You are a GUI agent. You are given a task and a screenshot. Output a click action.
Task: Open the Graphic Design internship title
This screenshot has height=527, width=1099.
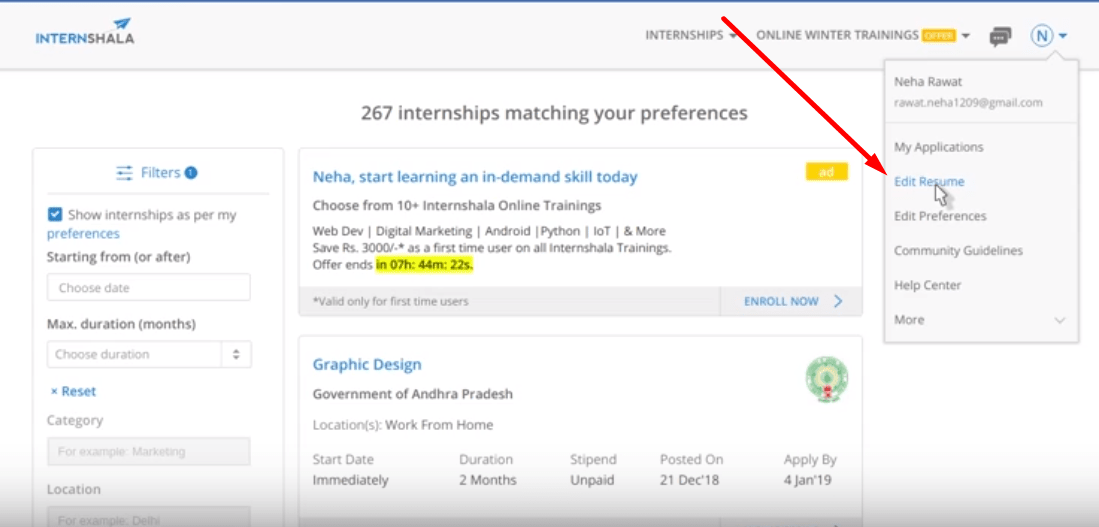coord(367,365)
